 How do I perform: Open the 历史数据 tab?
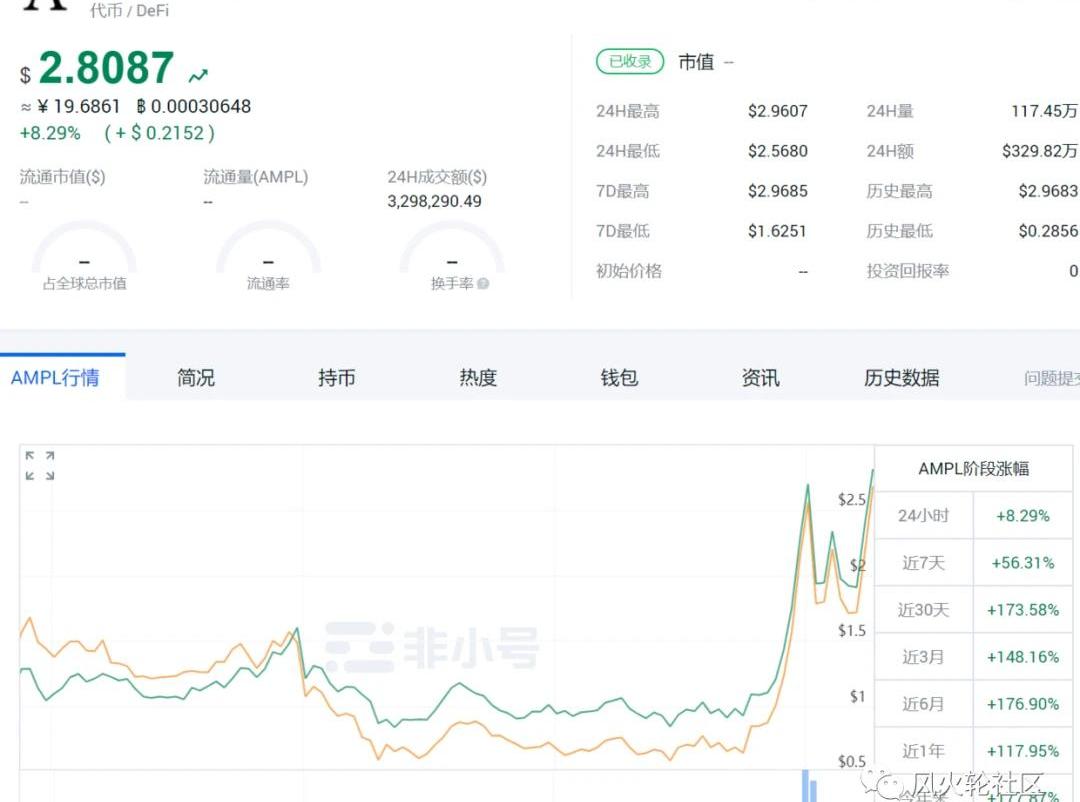point(901,378)
